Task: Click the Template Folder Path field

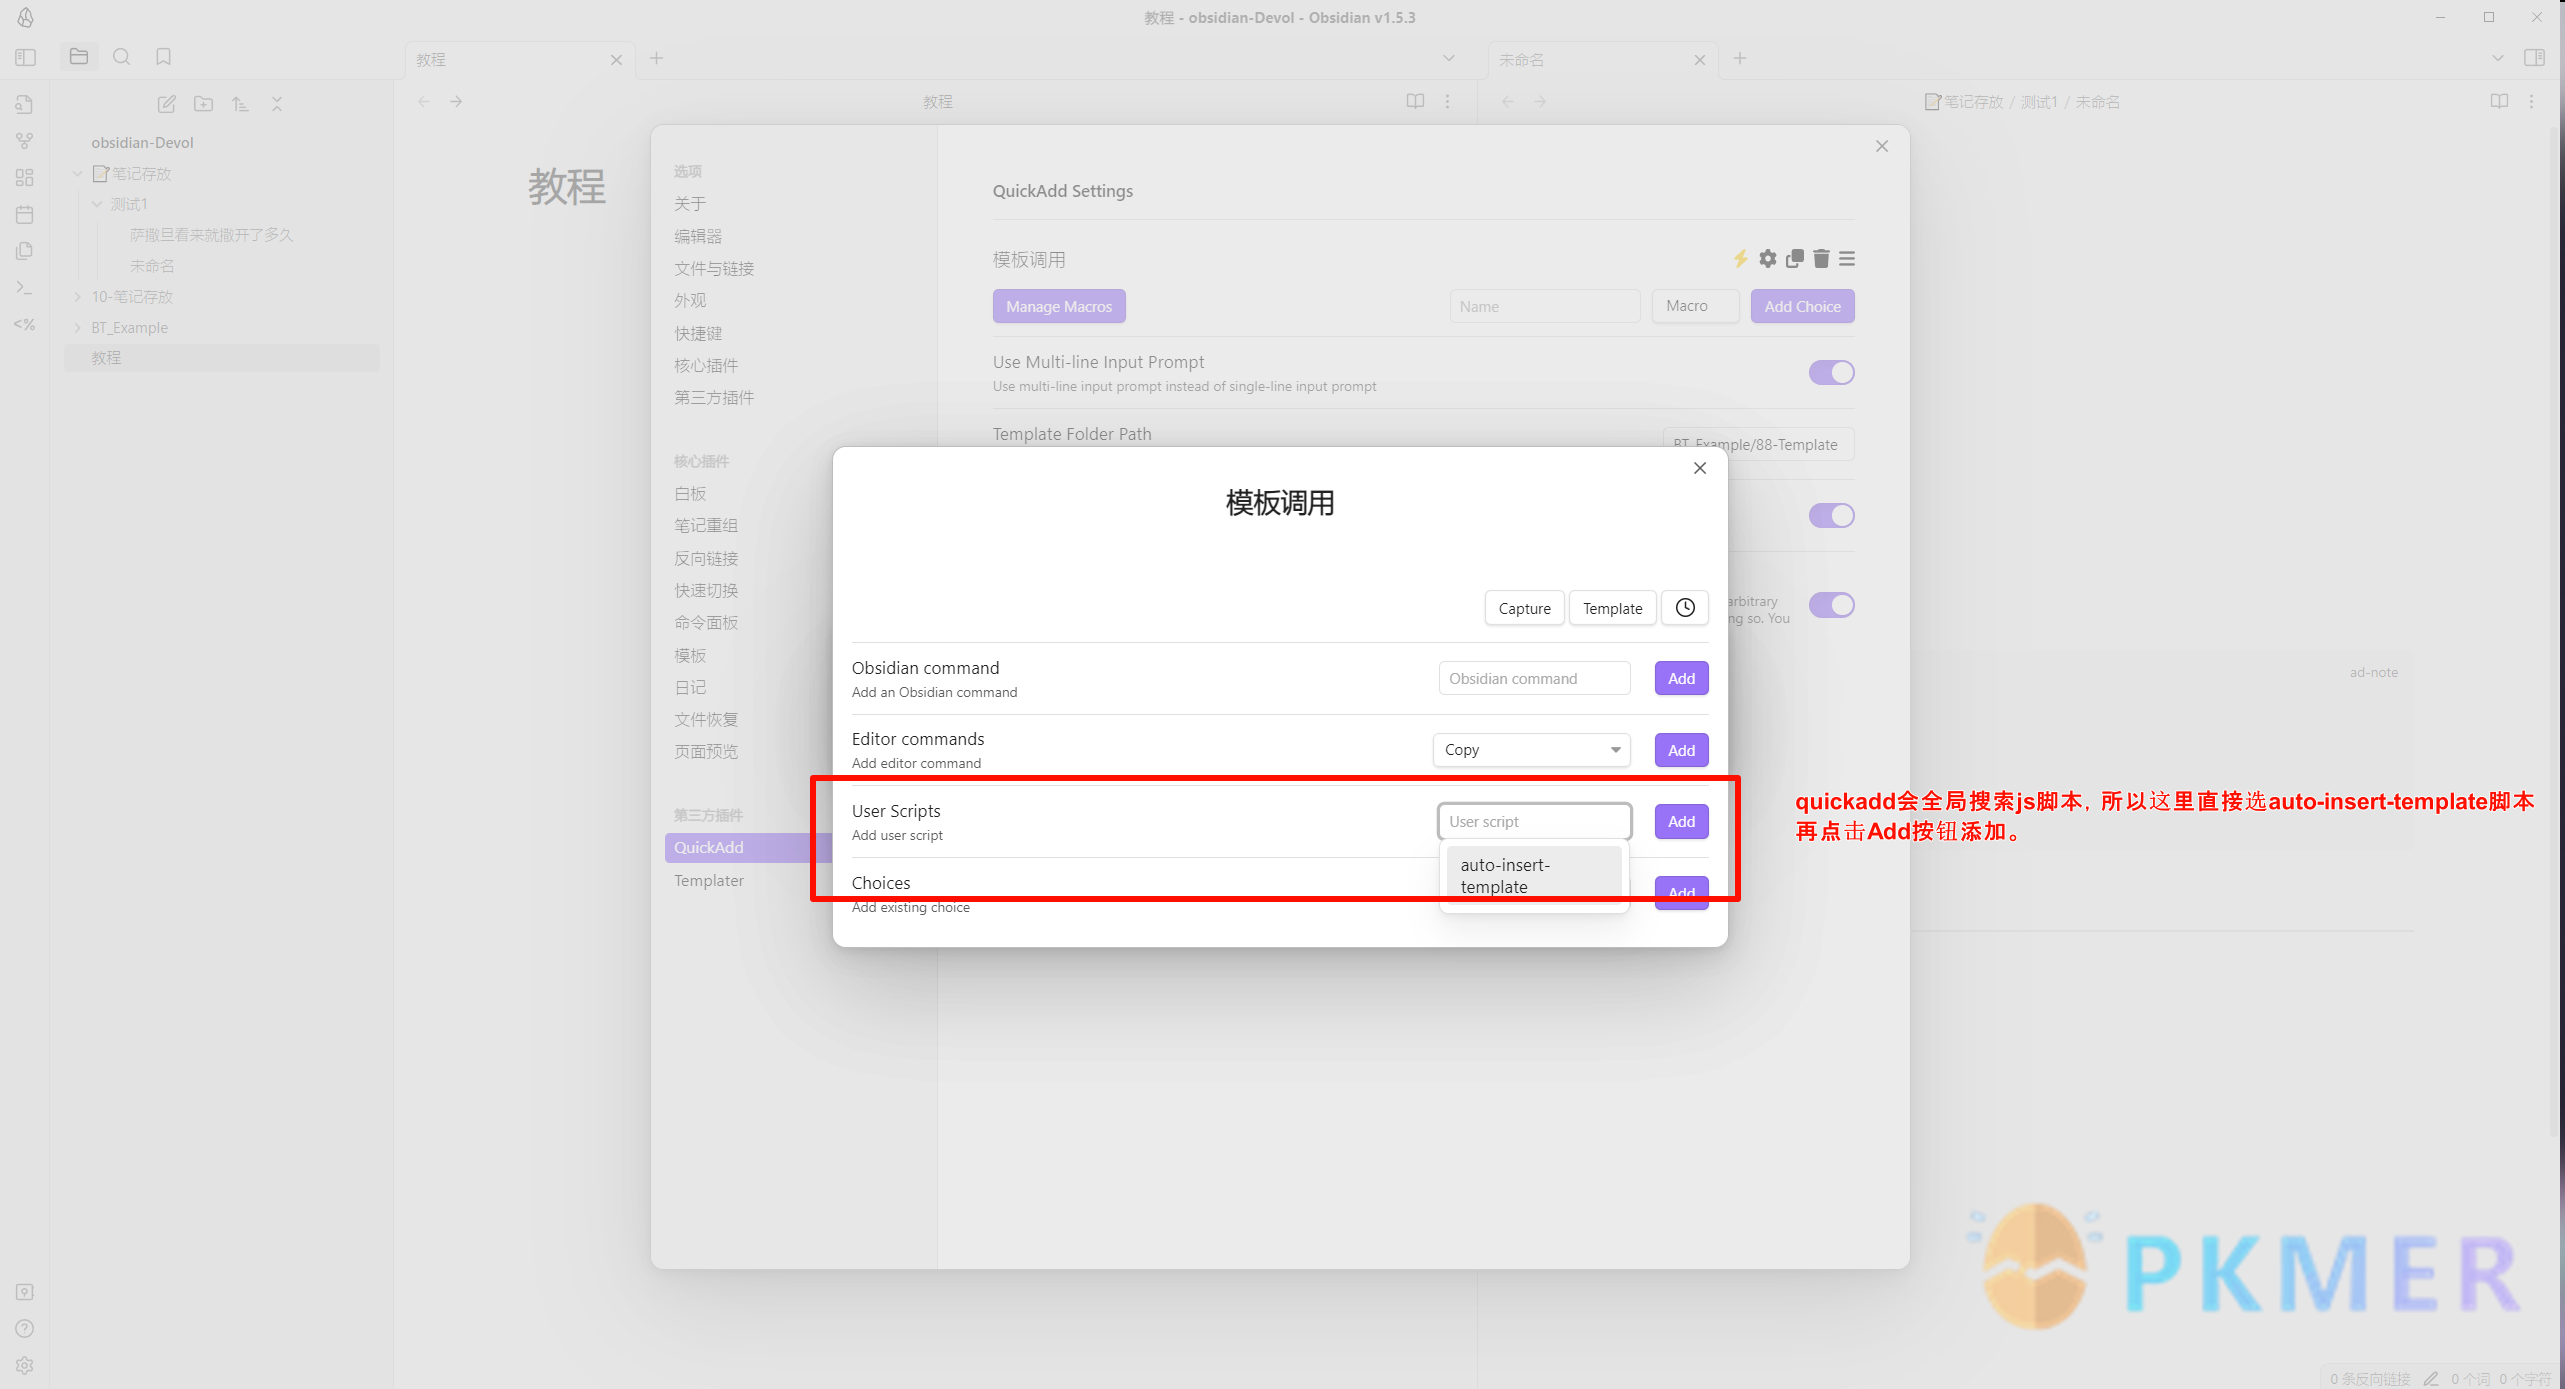Action: [x=1758, y=445]
